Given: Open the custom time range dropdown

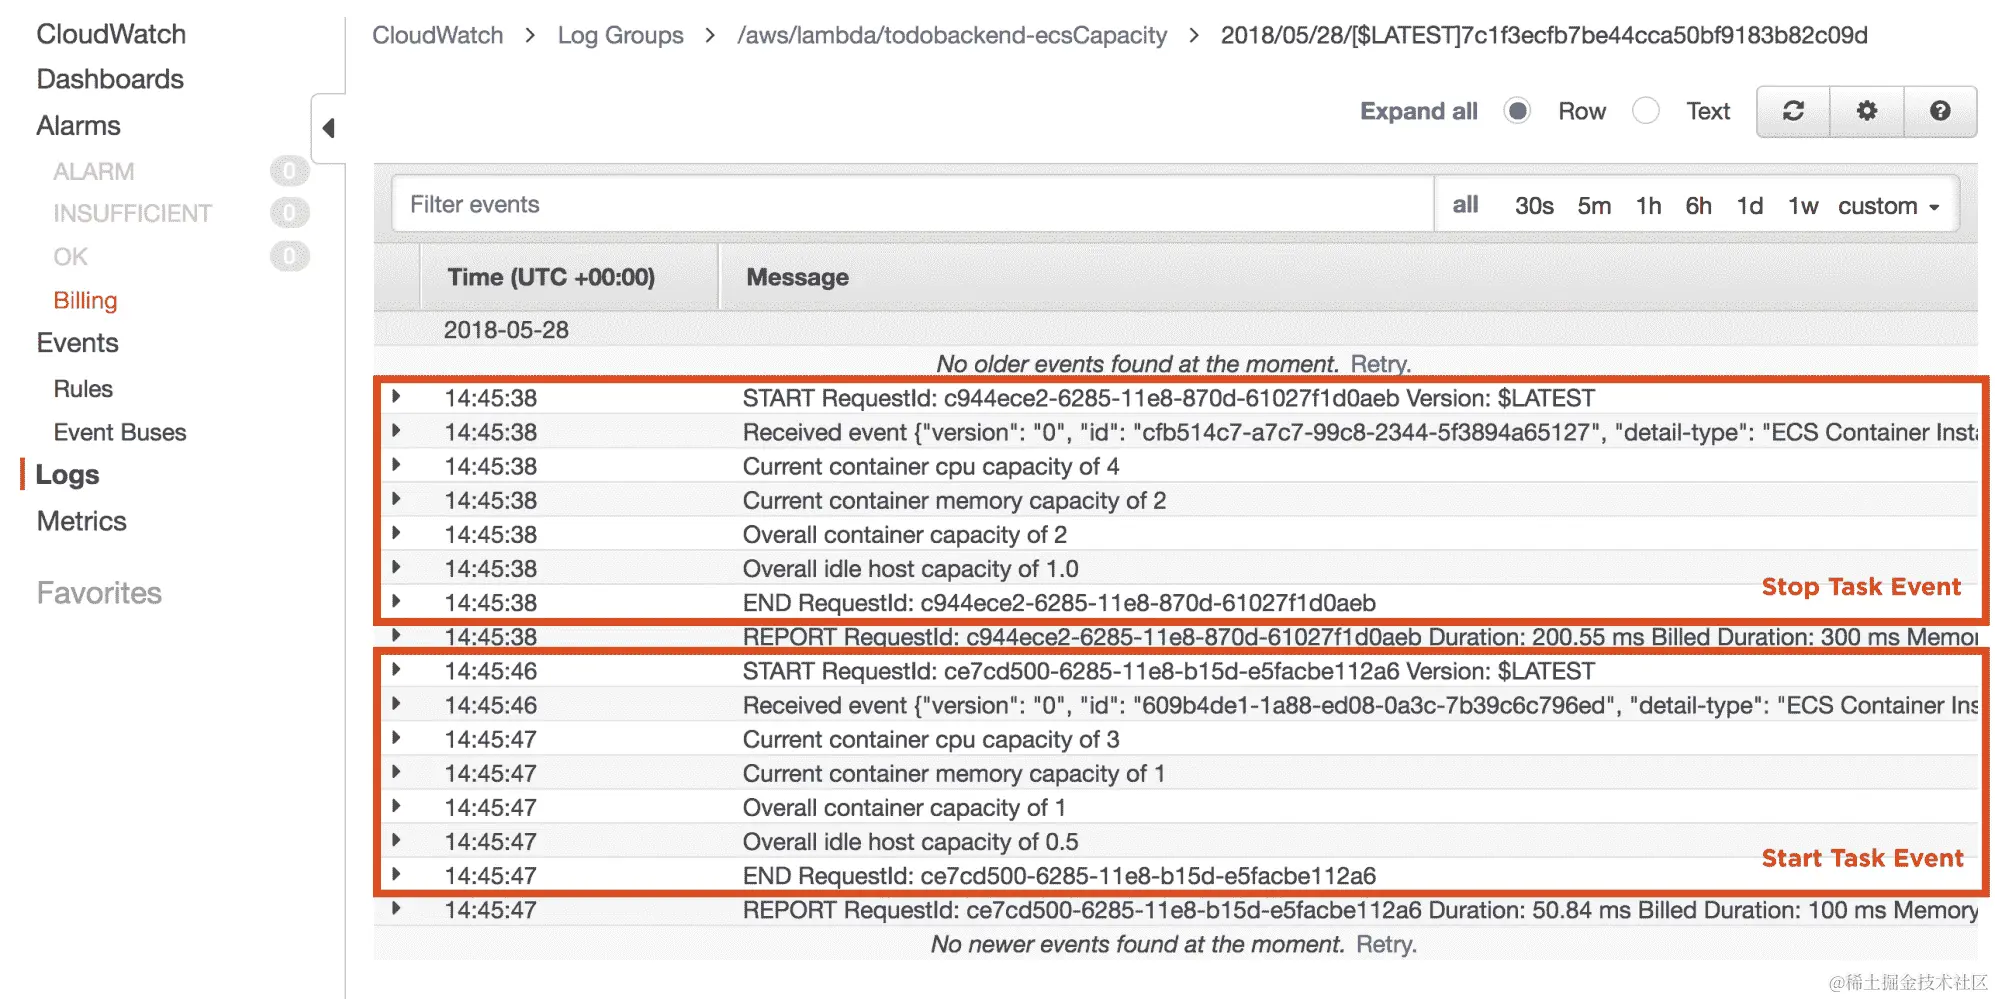Looking at the screenshot, I should point(1888,206).
